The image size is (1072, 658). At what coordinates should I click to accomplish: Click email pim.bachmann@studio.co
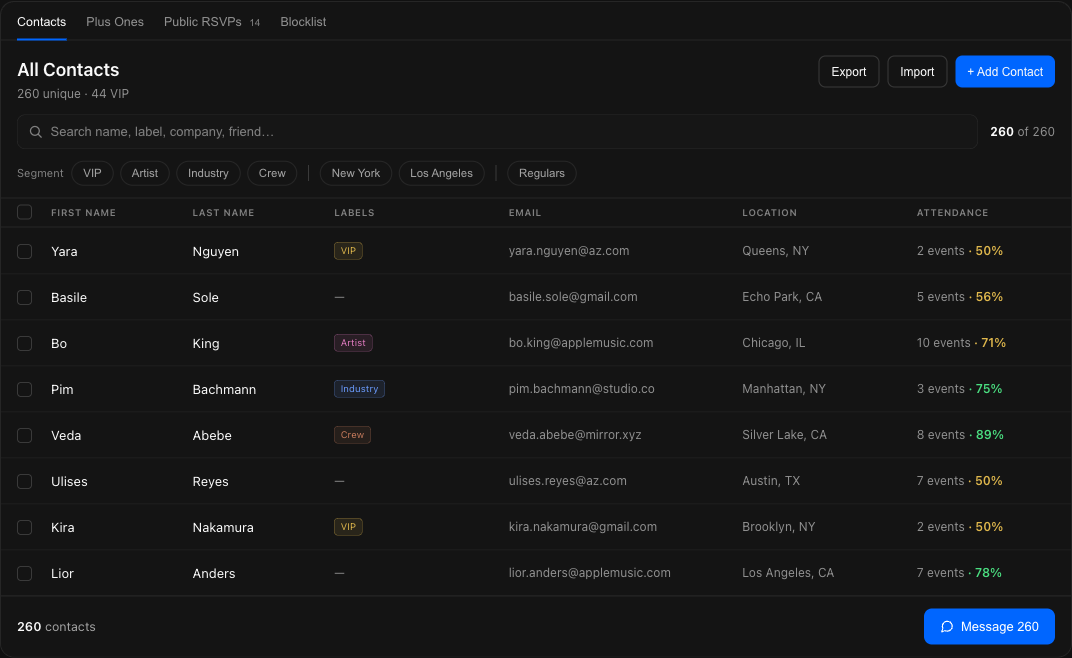(x=582, y=389)
